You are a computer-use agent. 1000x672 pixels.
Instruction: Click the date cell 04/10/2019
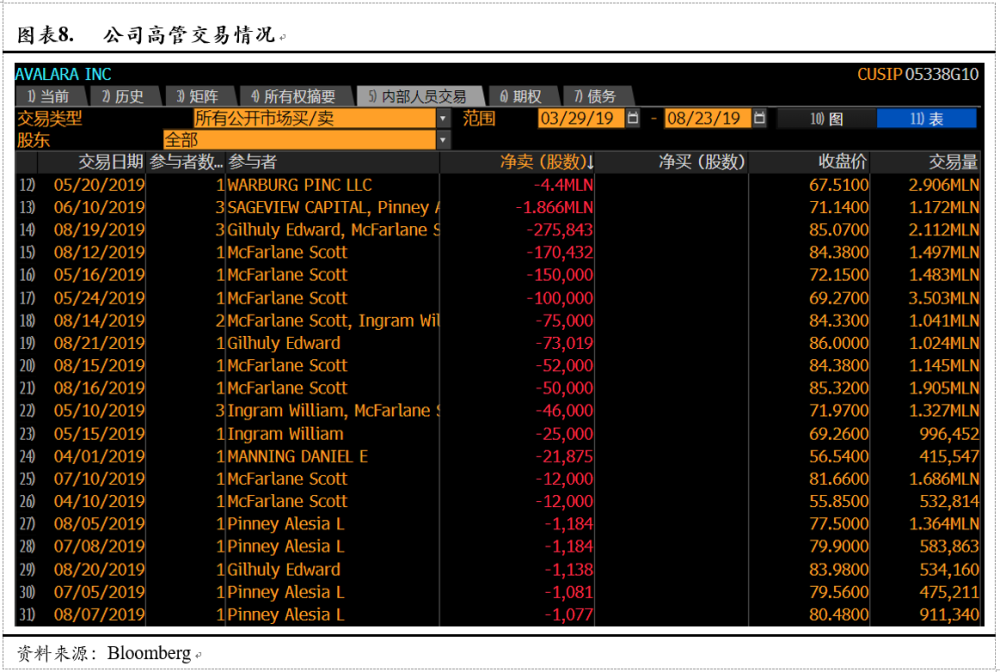click(x=99, y=501)
